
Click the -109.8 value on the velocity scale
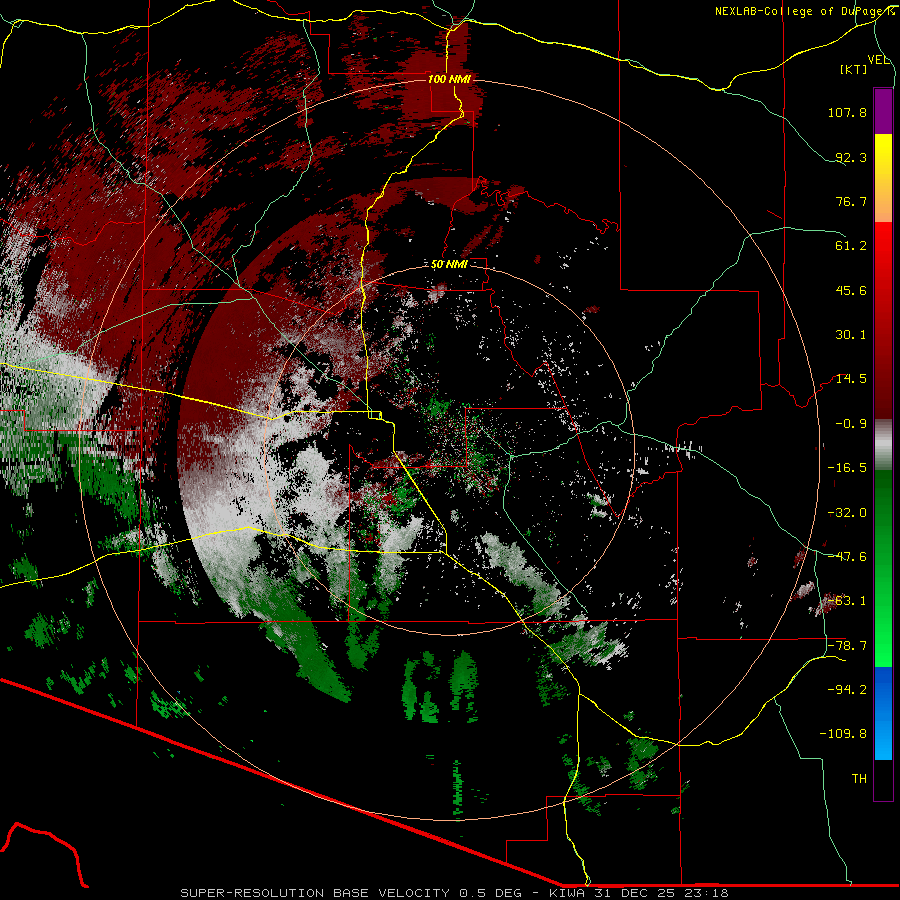[843, 734]
